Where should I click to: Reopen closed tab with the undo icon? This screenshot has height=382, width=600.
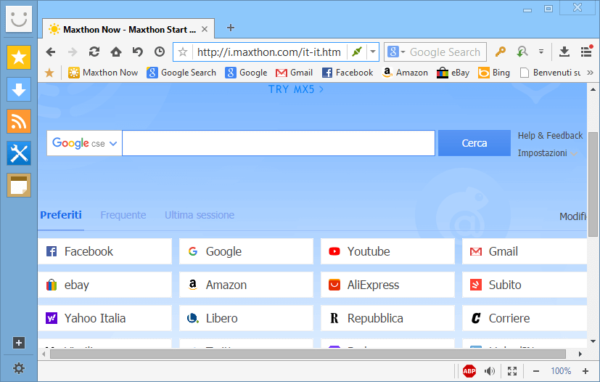click(x=138, y=52)
